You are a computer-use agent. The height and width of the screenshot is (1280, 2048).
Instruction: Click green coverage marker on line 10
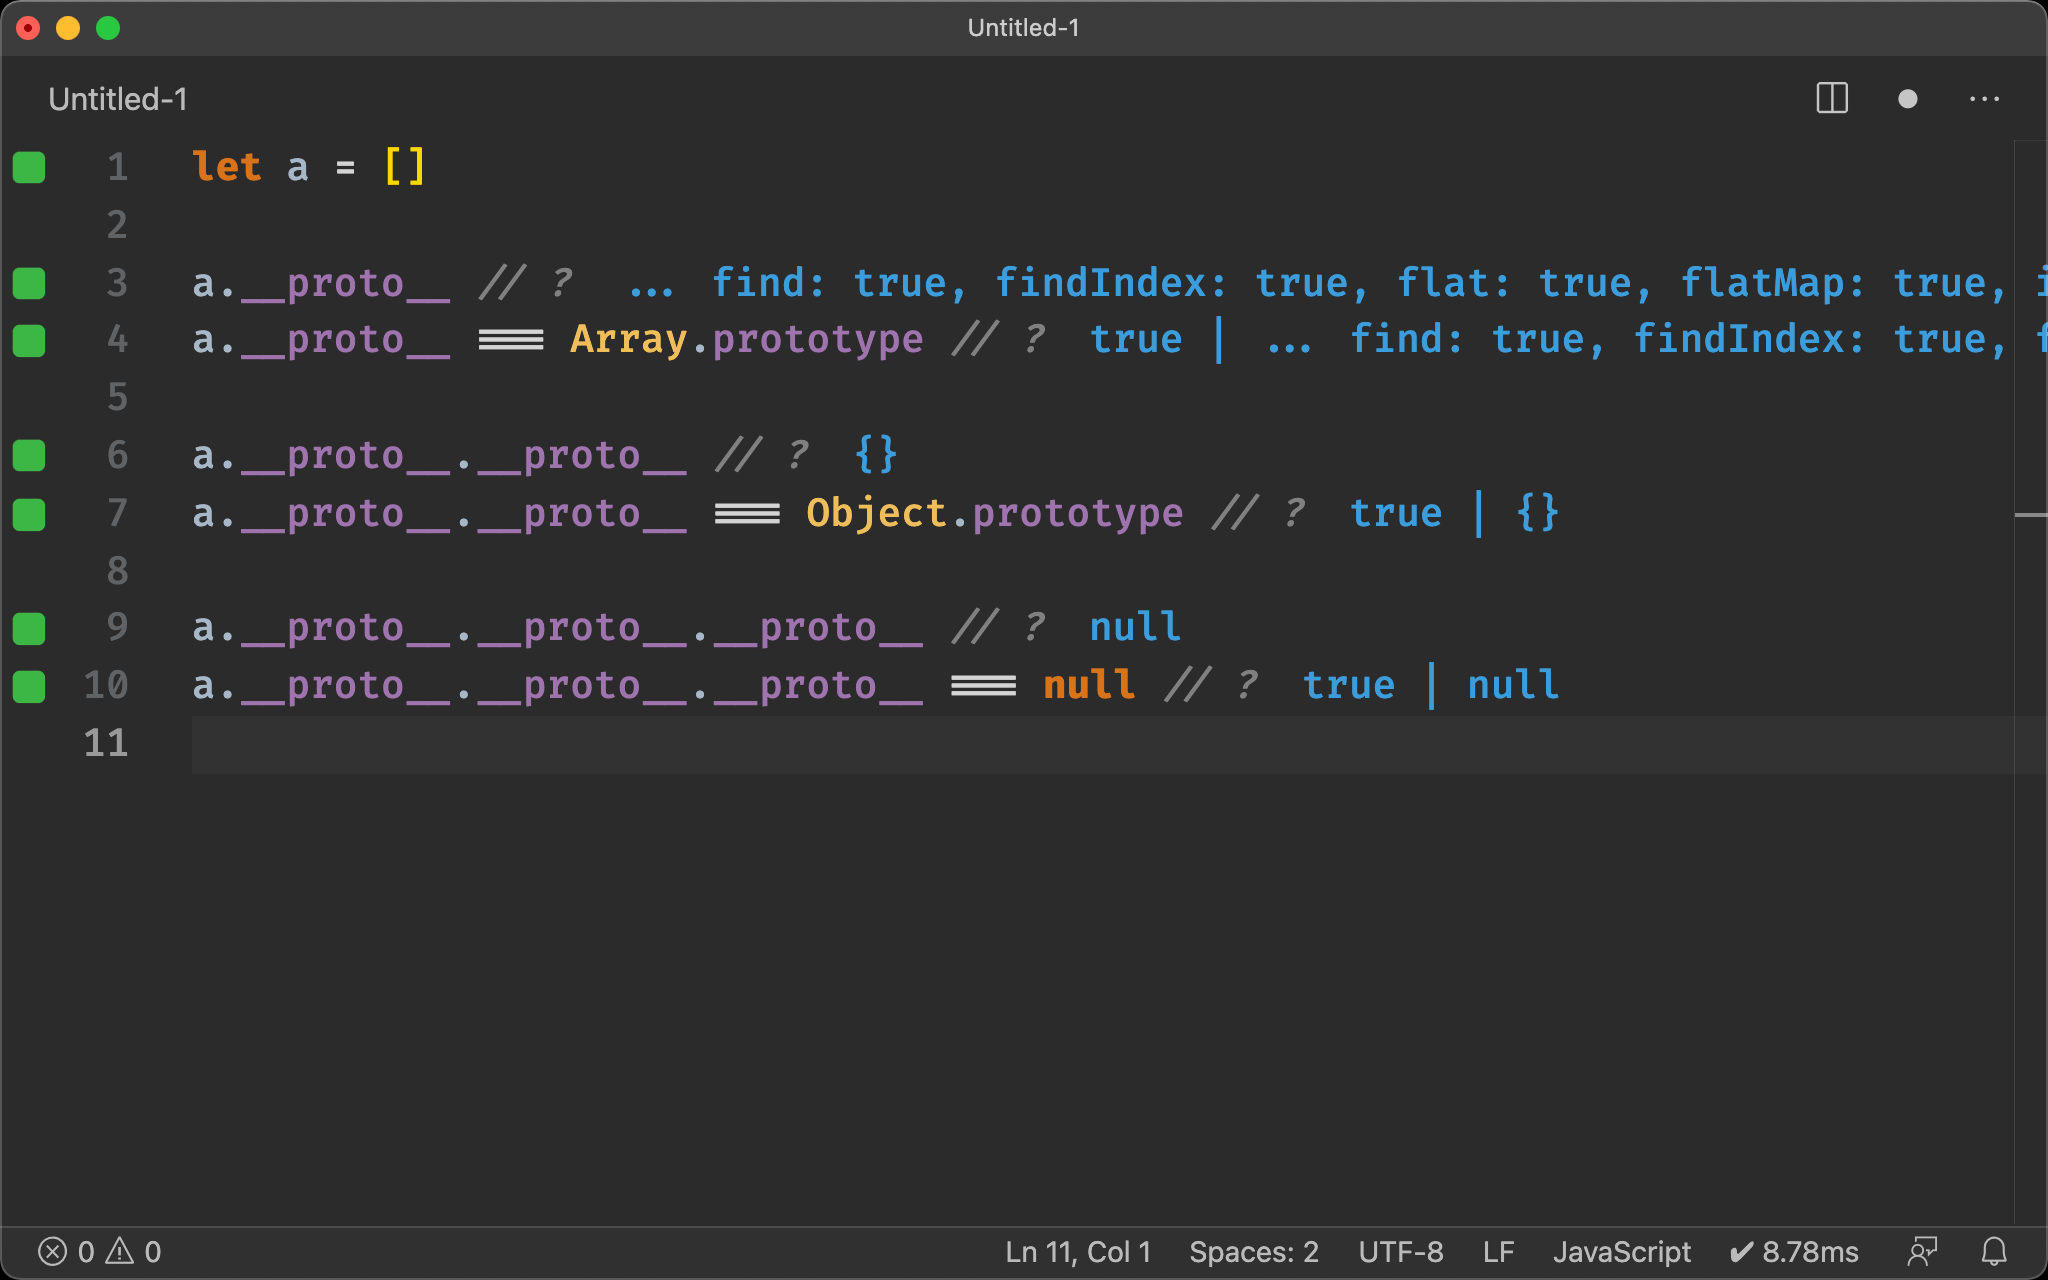[x=29, y=686]
